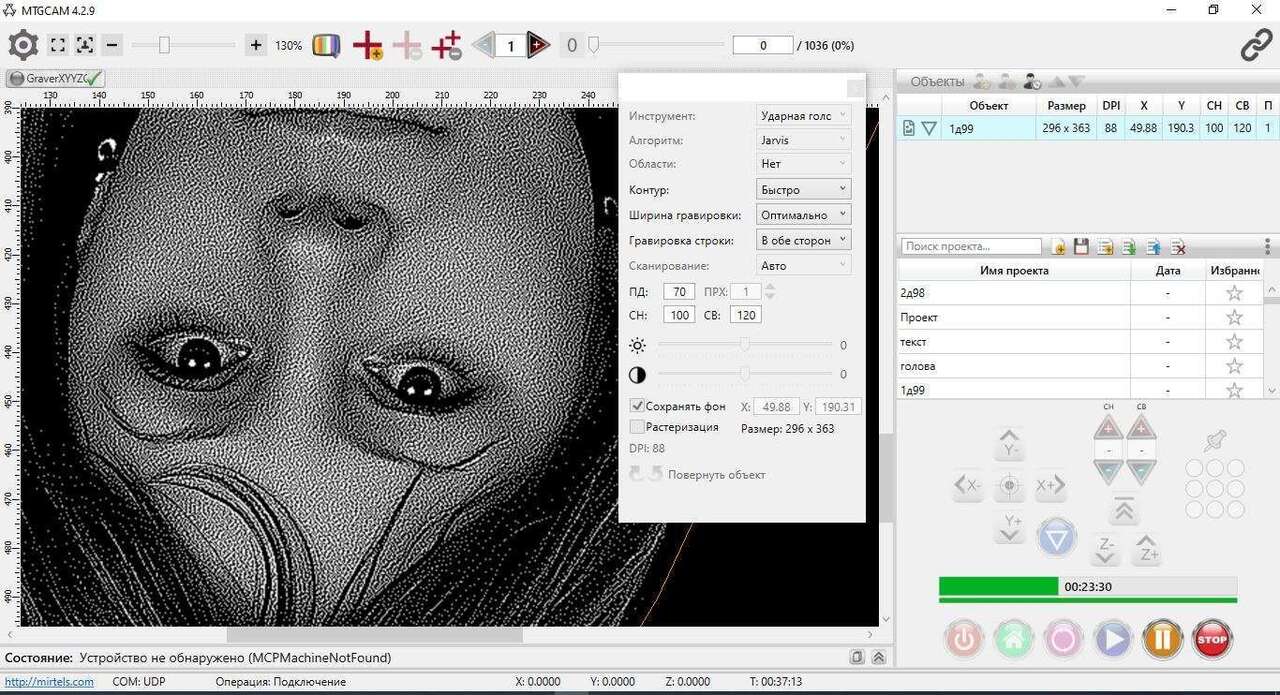This screenshot has width=1280, height=695.
Task: Click the add object red plus icon
Action: tap(368, 46)
